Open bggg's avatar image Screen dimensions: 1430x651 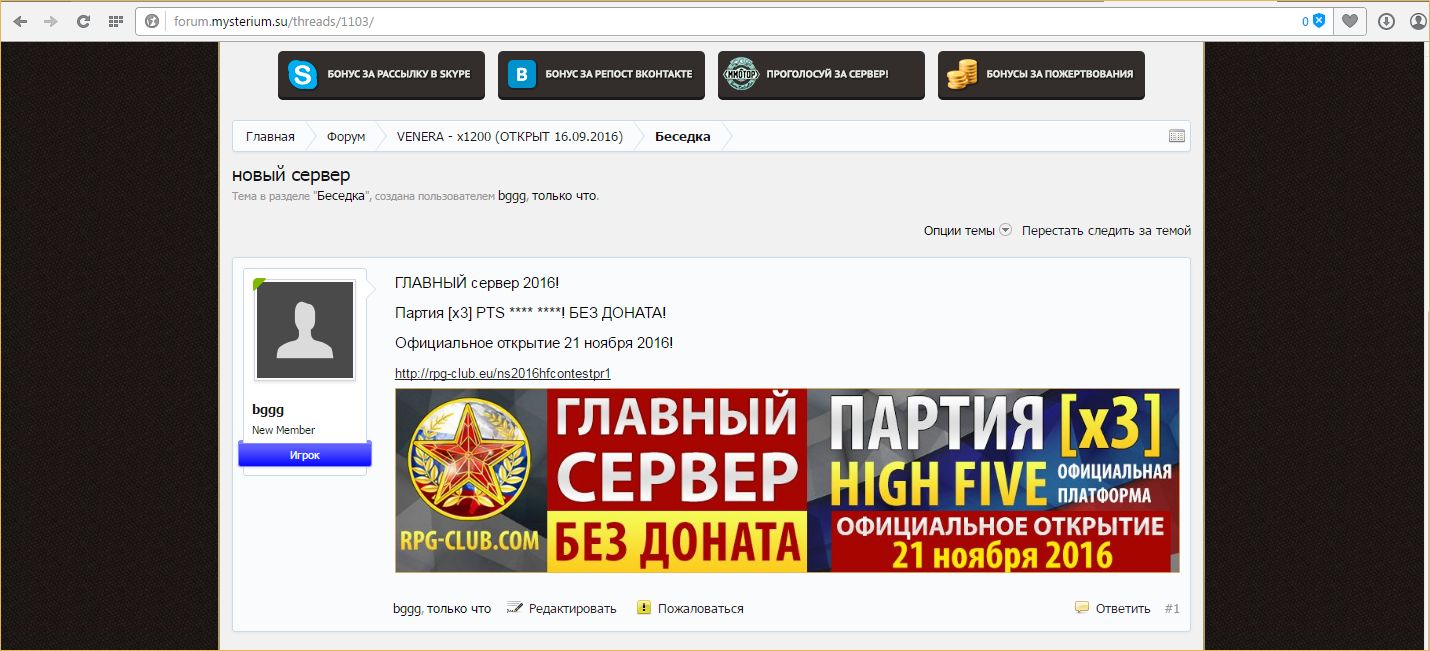coord(305,330)
